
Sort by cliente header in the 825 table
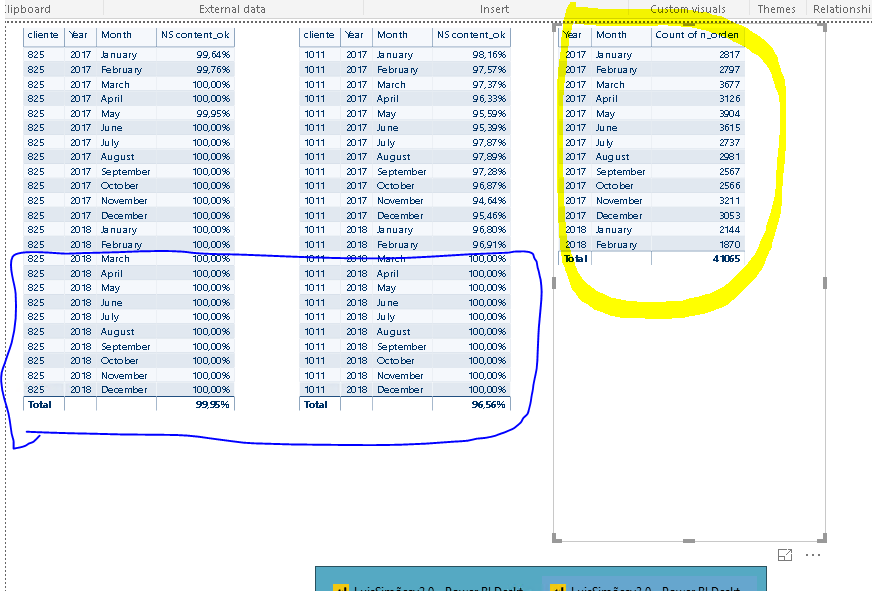[43, 34]
